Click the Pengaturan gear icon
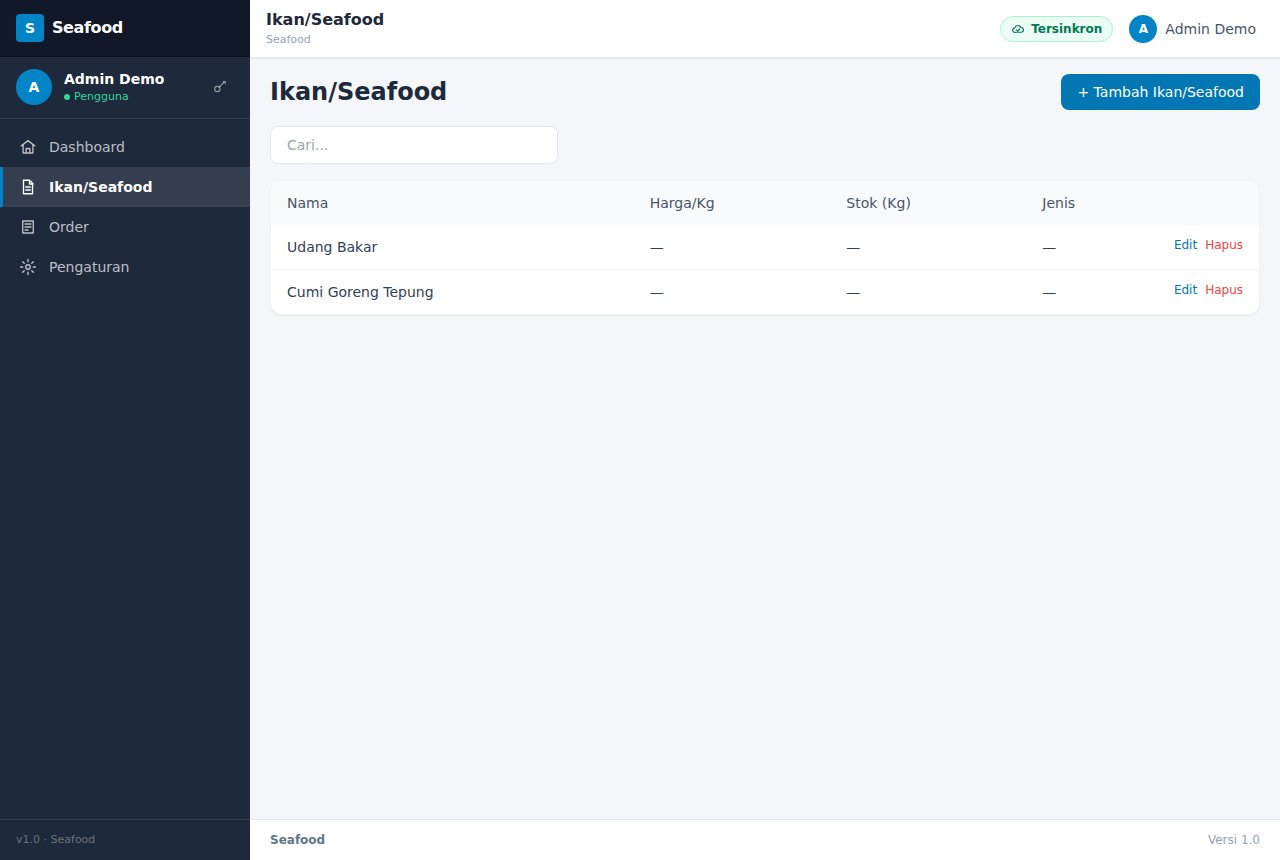Viewport: 1280px width, 860px height. tap(28, 267)
